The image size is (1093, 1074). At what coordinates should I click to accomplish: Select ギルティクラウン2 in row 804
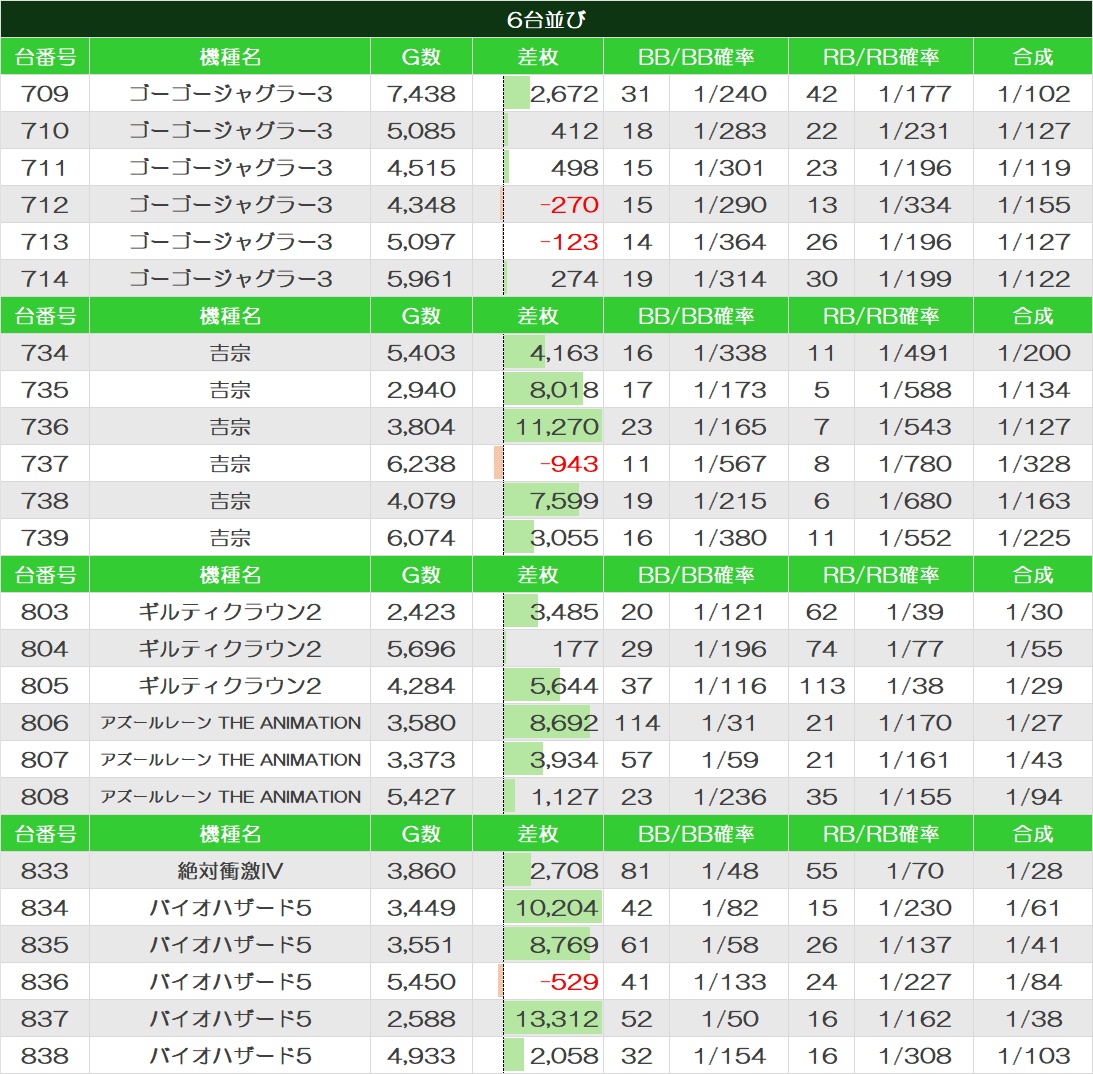pos(230,648)
